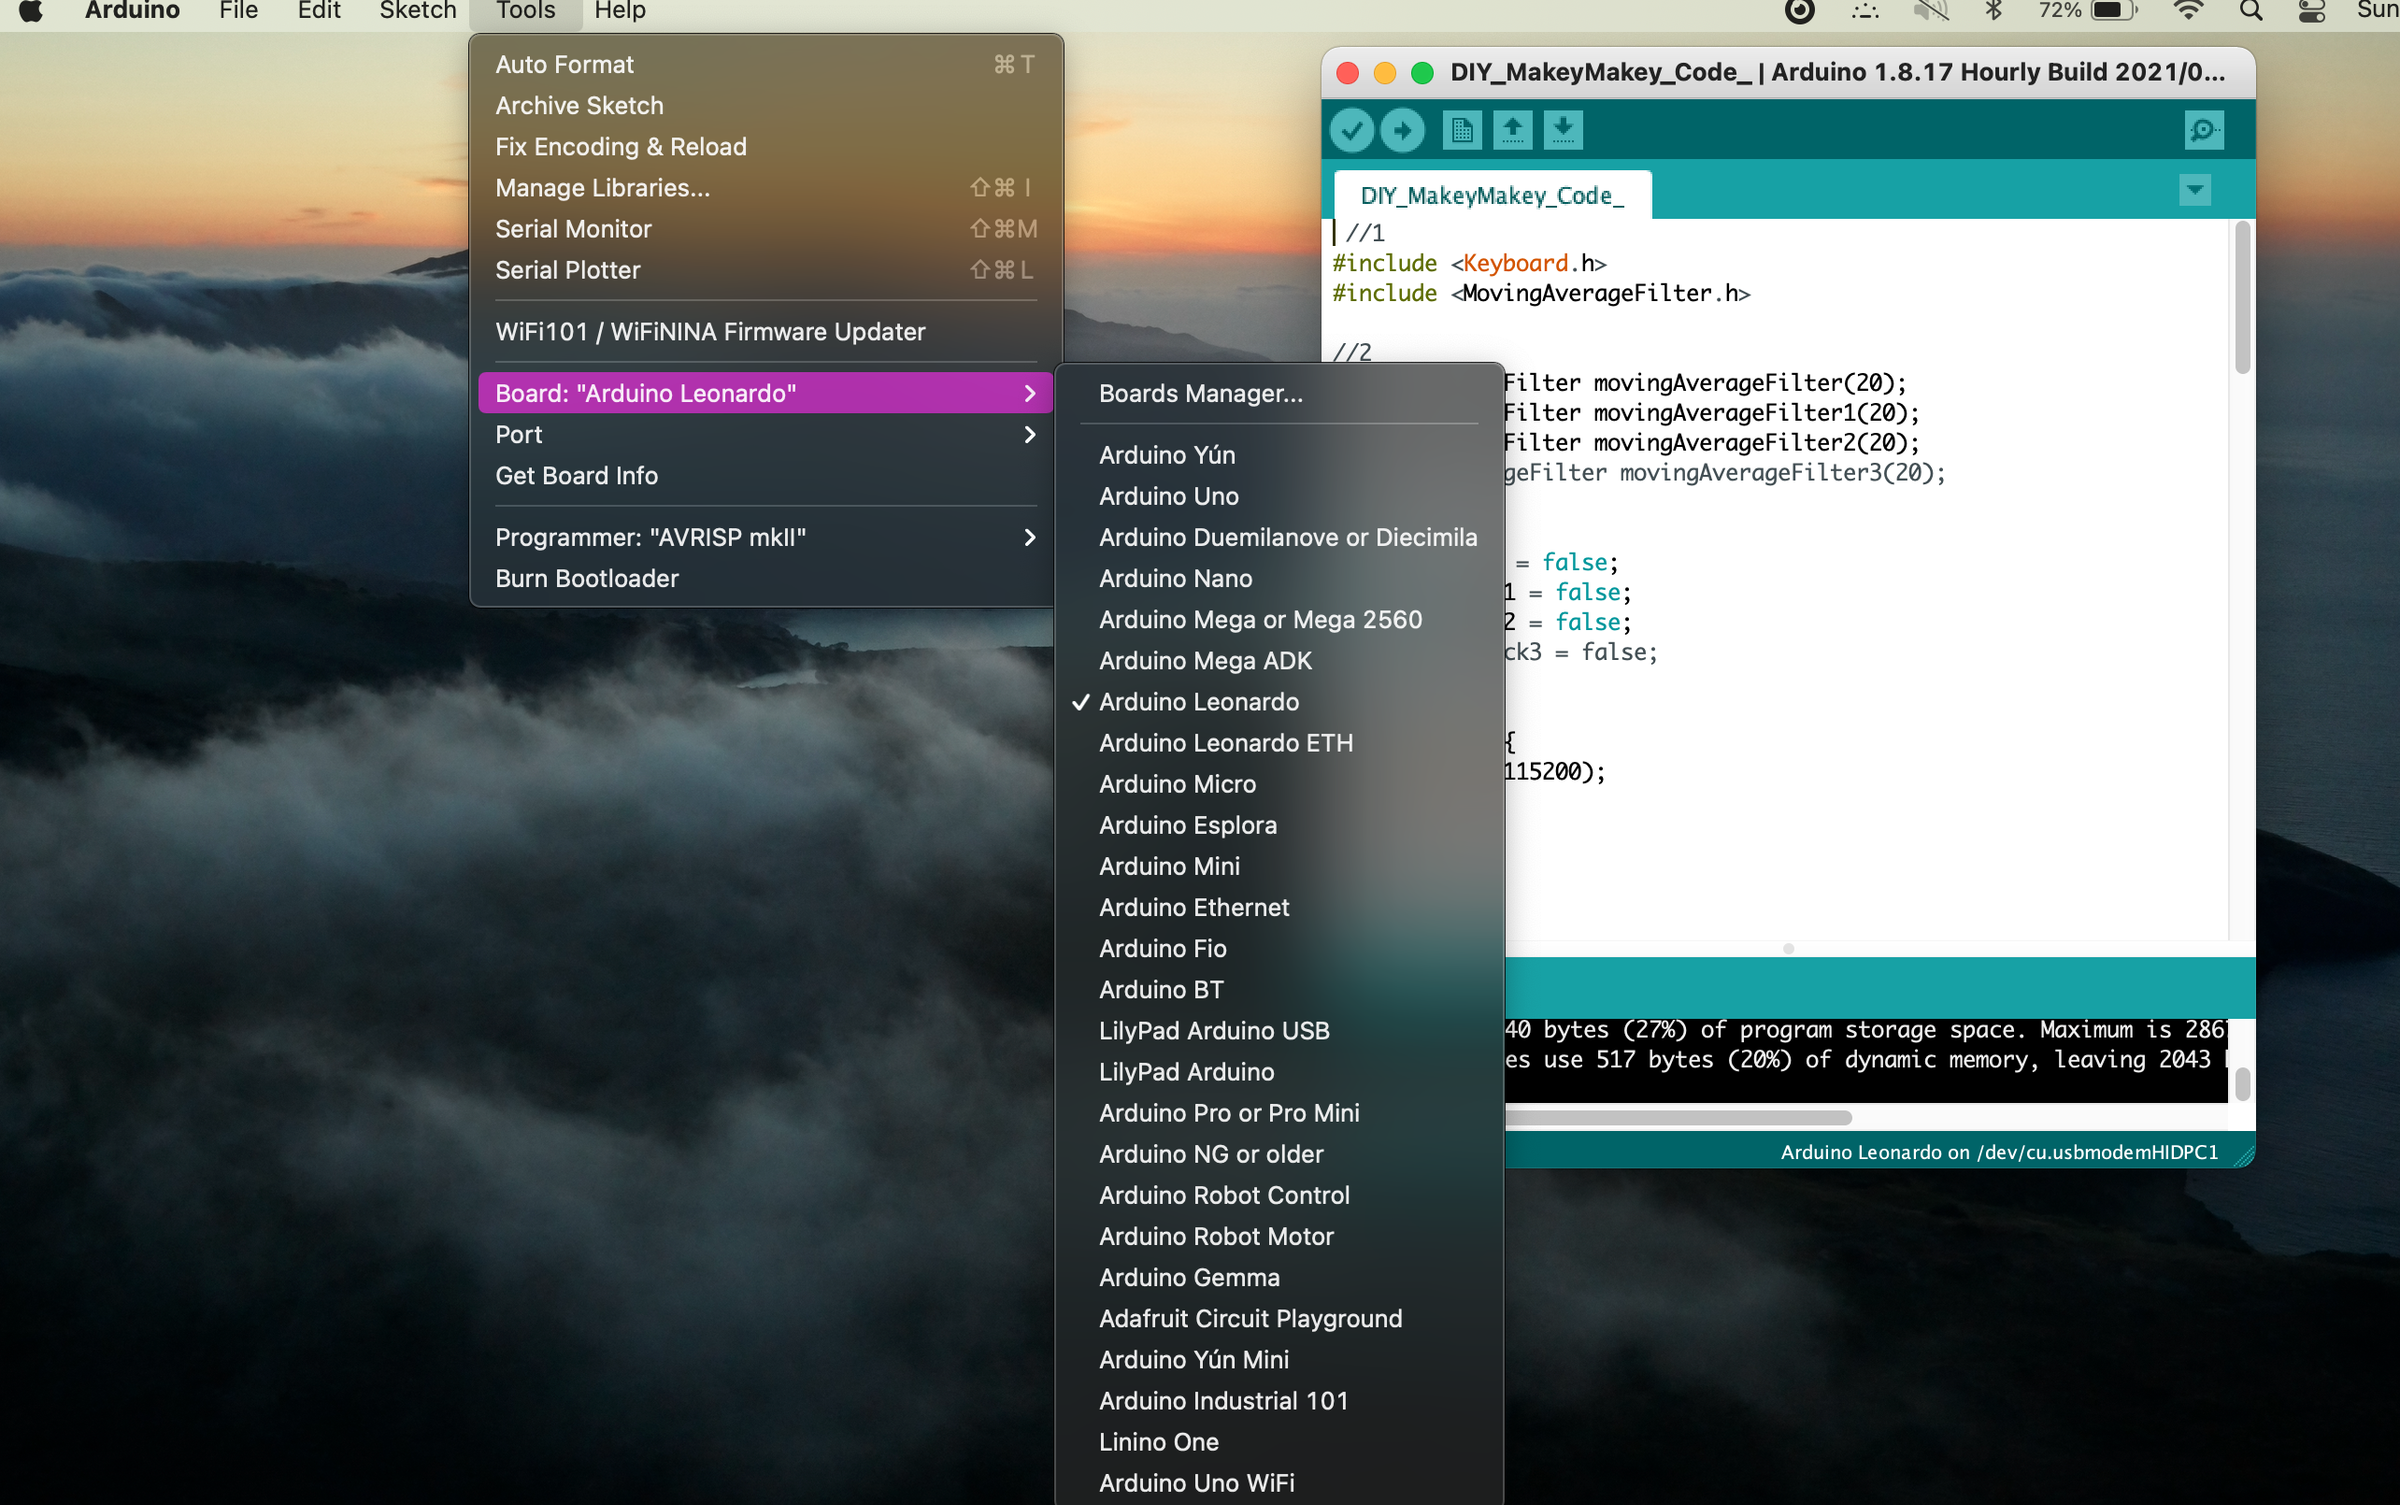Open Boards Manager entry
Image resolution: width=2400 pixels, height=1505 pixels.
[x=1200, y=393]
